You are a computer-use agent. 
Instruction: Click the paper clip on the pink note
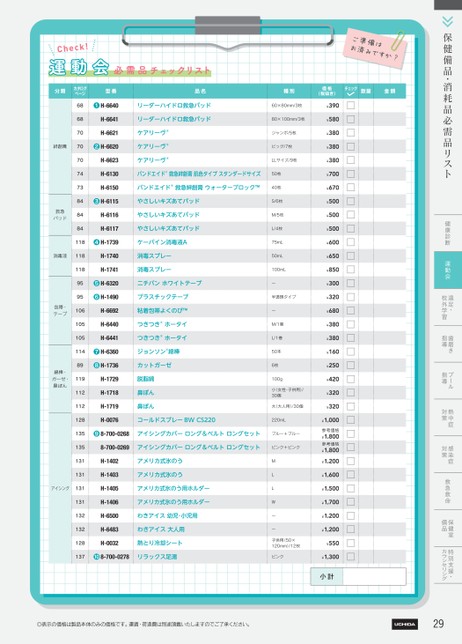[400, 40]
